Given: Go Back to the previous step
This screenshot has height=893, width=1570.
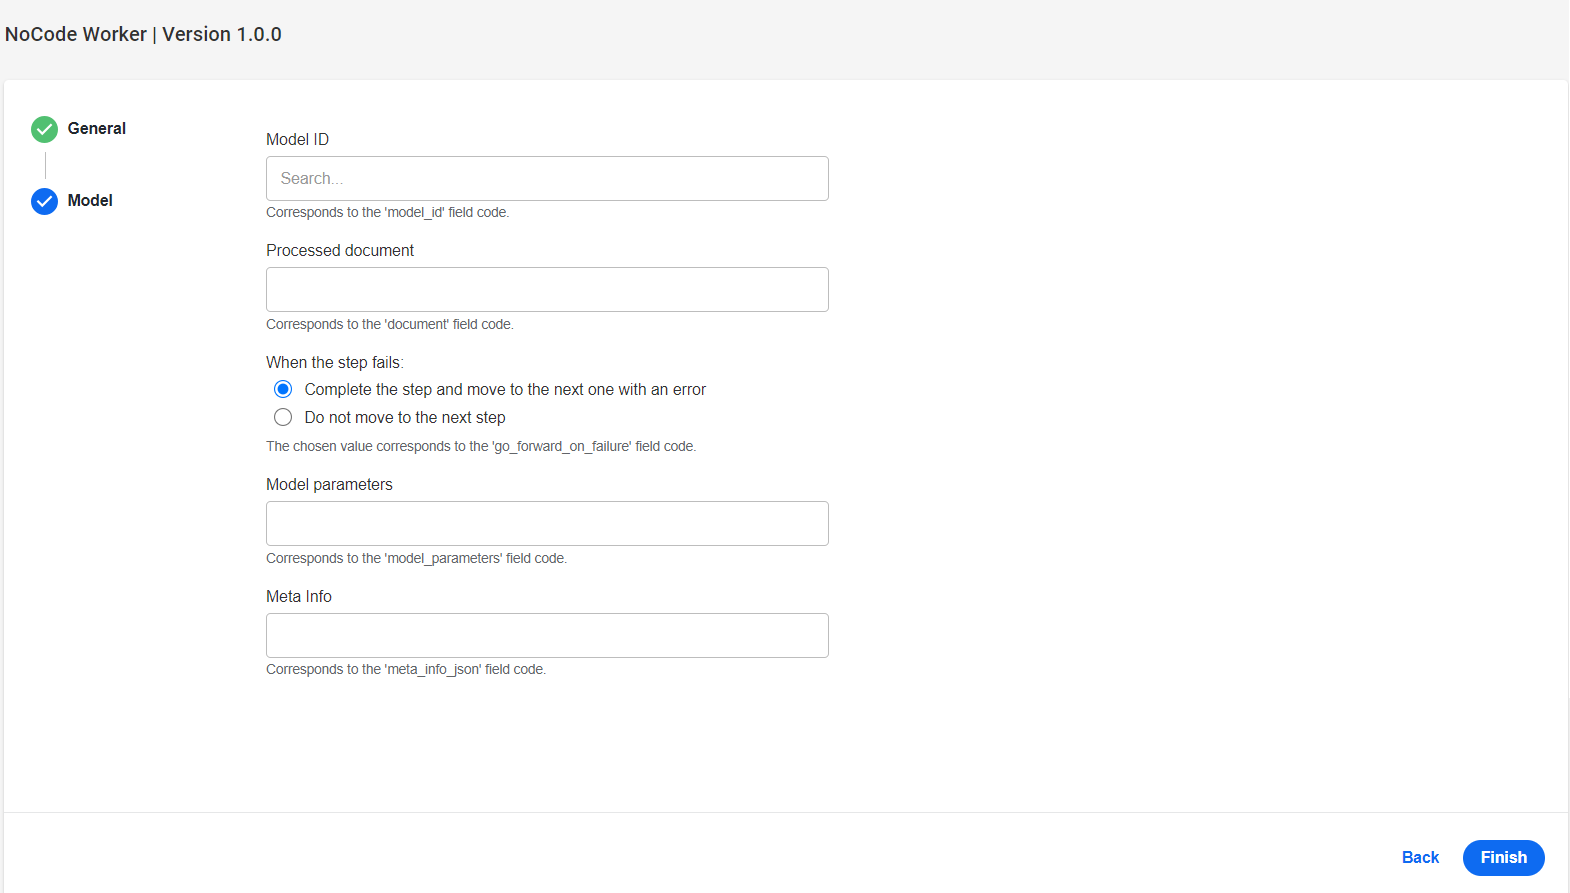Looking at the screenshot, I should click(1420, 857).
